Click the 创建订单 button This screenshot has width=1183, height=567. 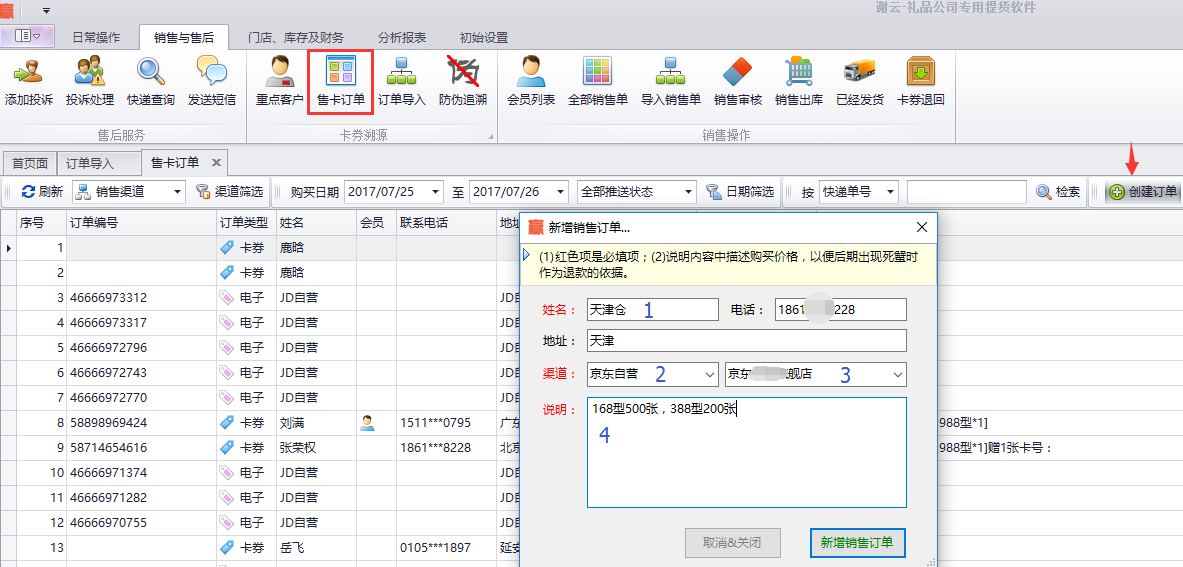[1143, 192]
